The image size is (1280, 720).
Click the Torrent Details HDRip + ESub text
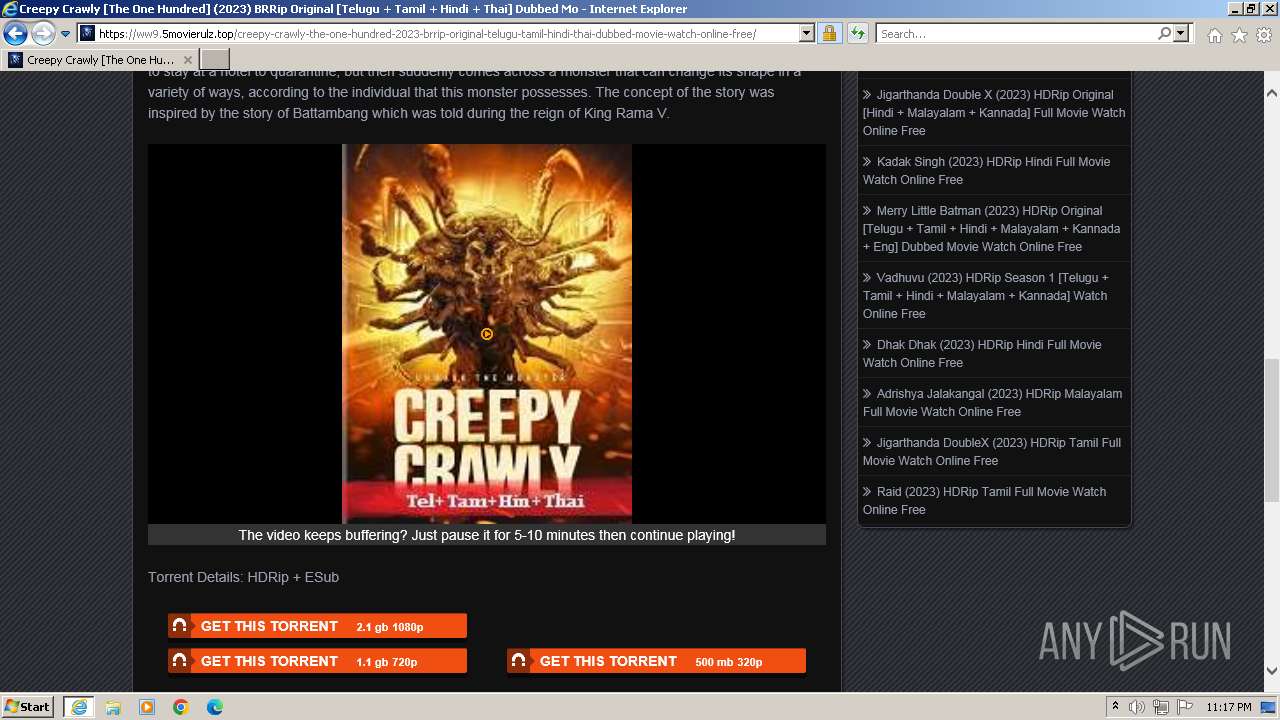tap(243, 577)
